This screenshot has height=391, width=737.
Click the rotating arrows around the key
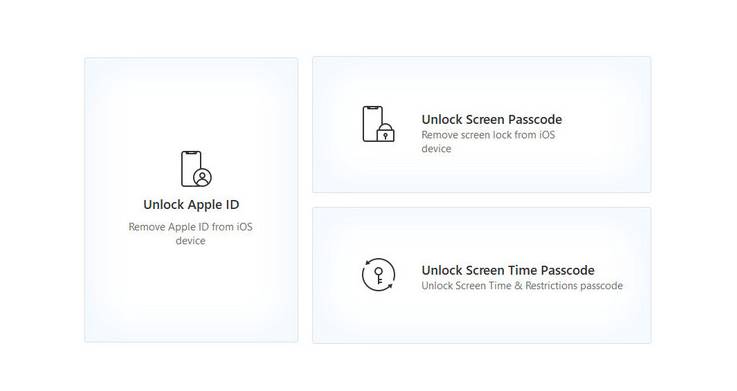[378, 274]
